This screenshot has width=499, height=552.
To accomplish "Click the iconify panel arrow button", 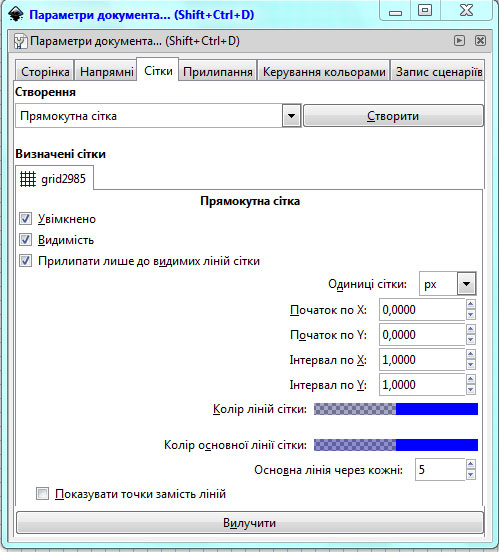I will [x=459, y=41].
